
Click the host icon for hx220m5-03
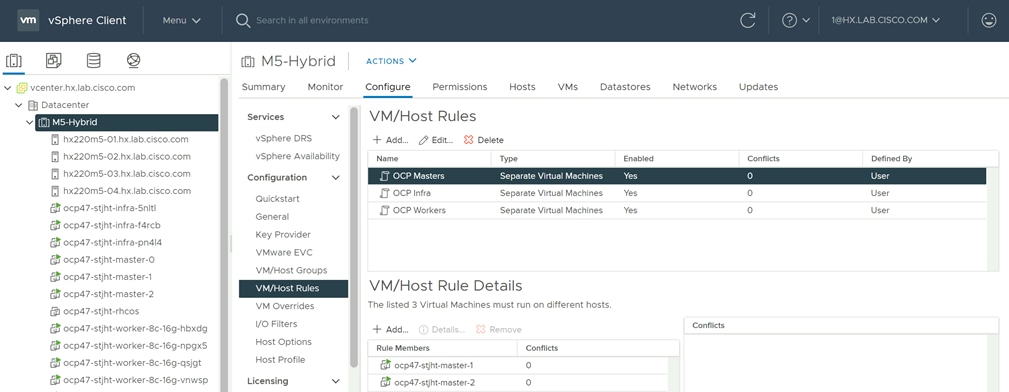point(55,174)
